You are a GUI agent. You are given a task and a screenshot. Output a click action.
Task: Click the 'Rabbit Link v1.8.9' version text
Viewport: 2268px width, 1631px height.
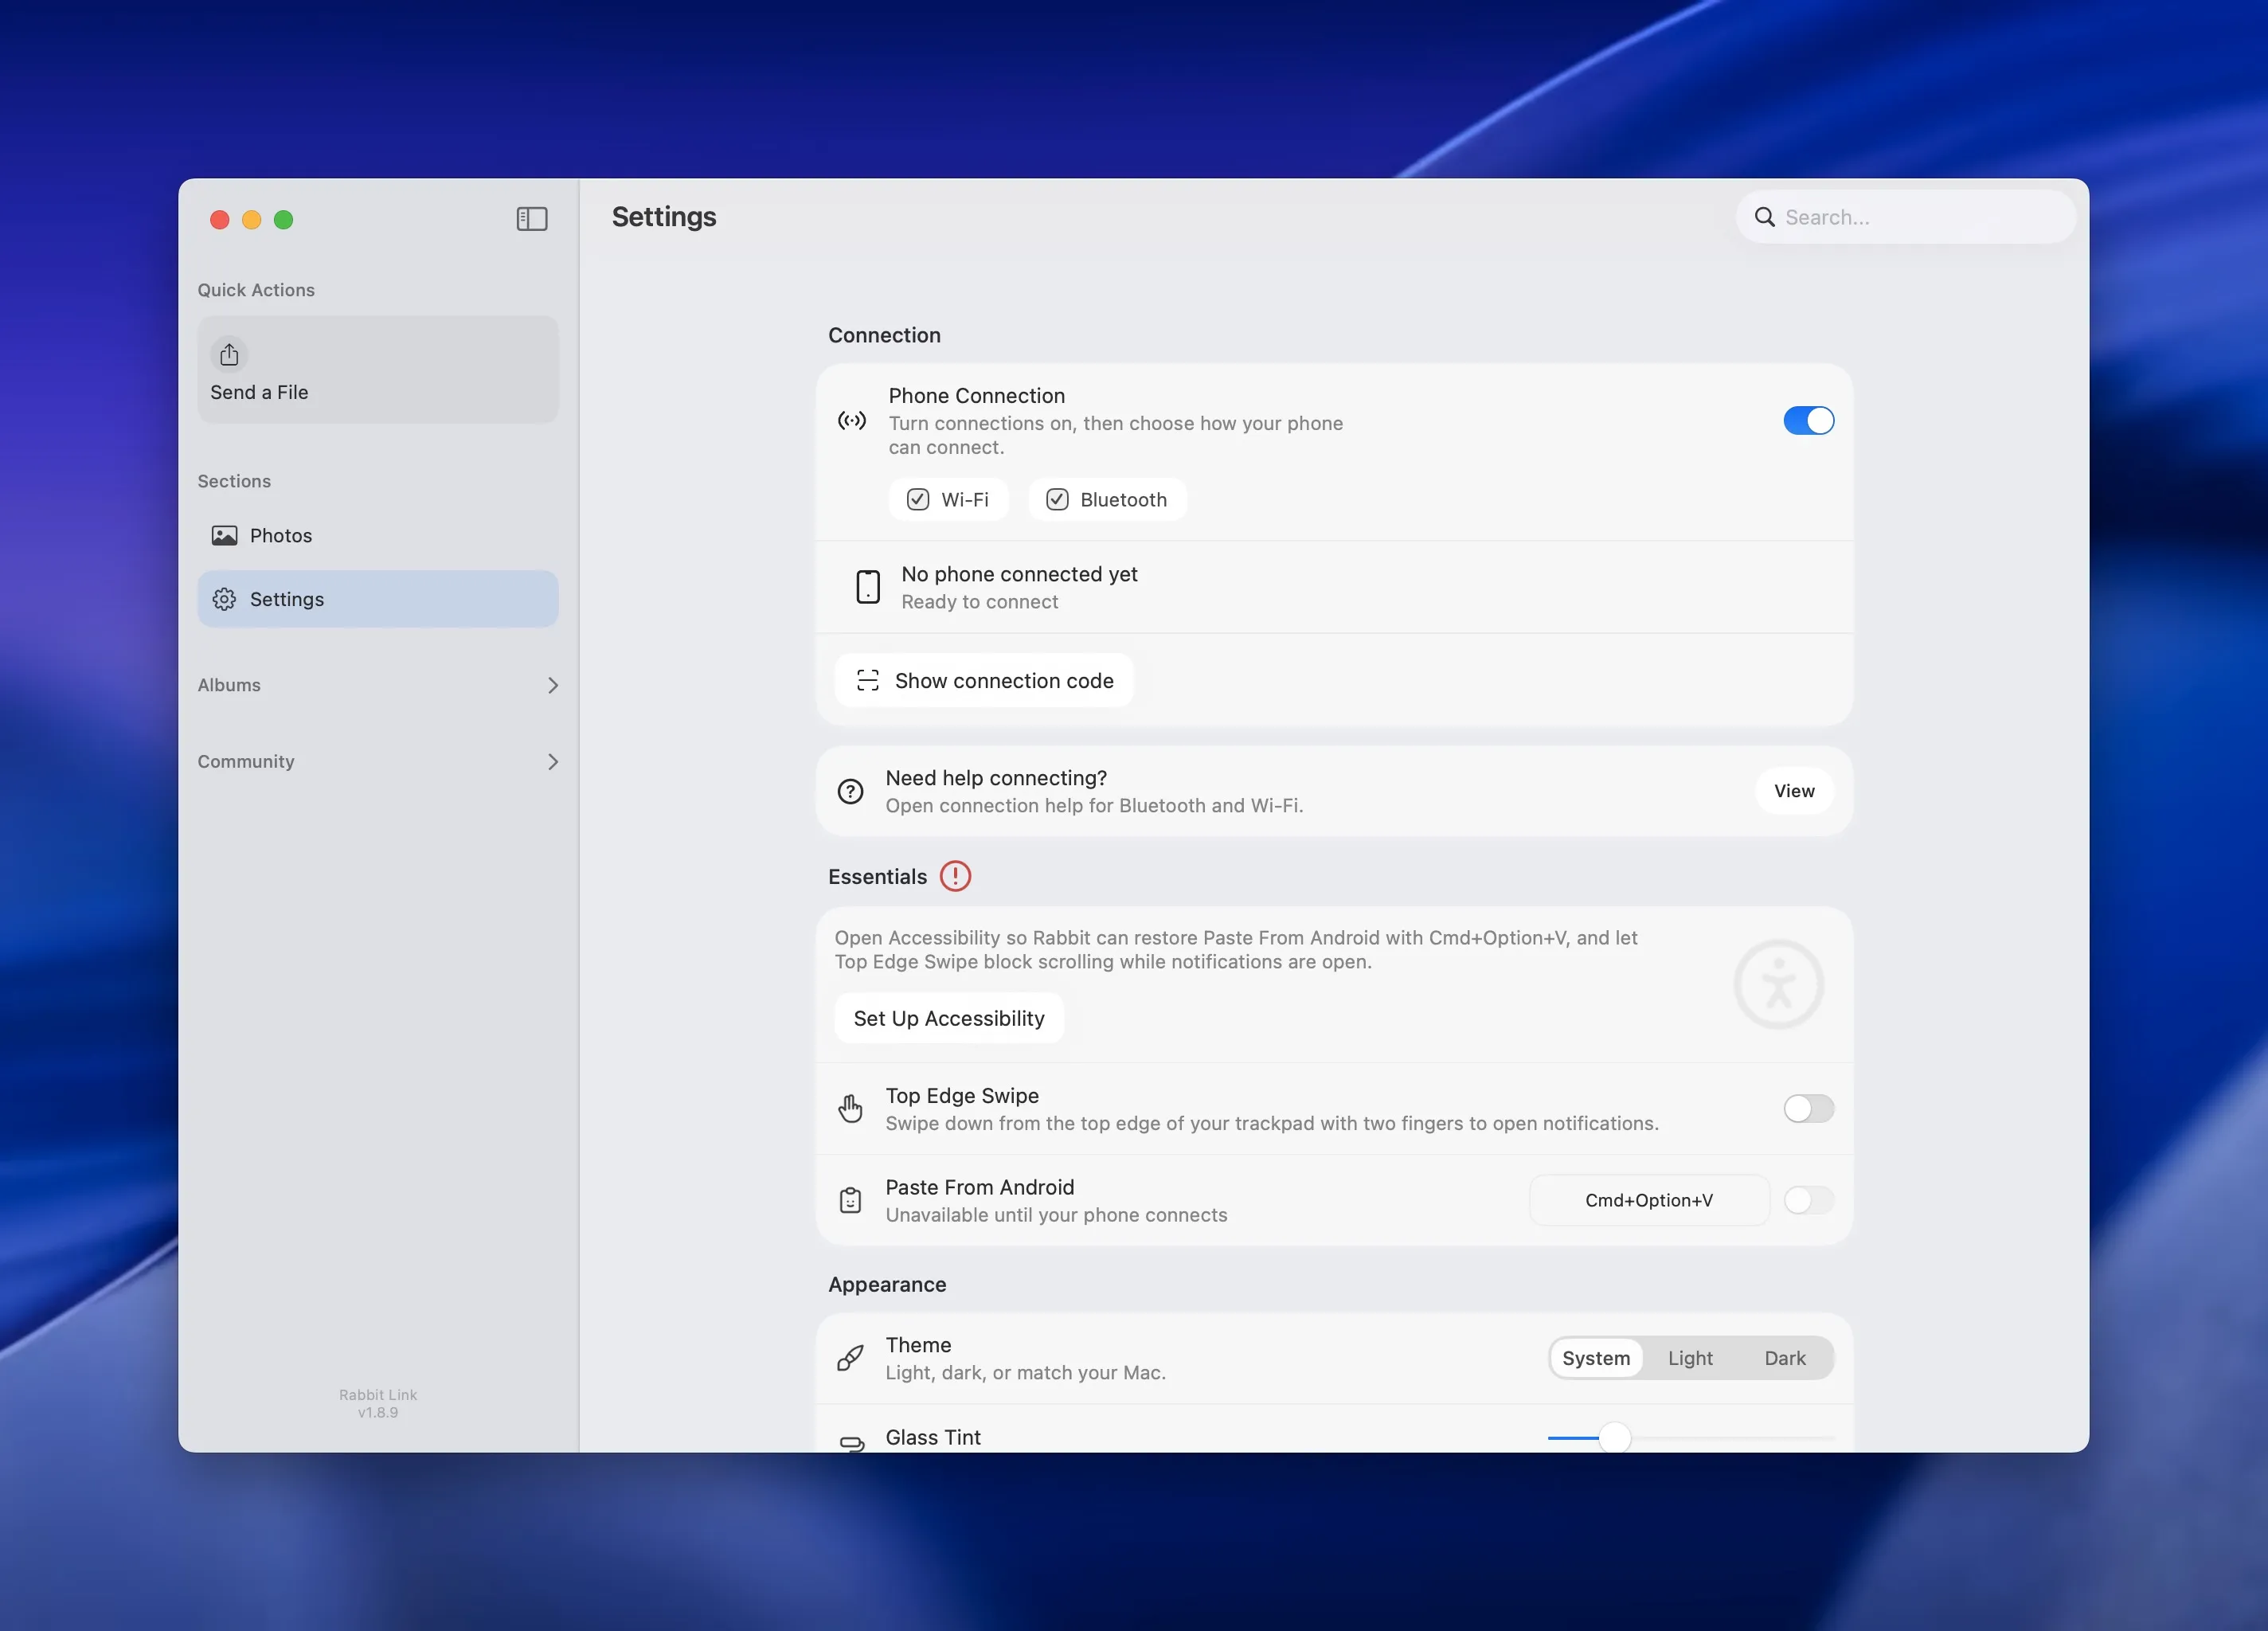(x=378, y=1403)
